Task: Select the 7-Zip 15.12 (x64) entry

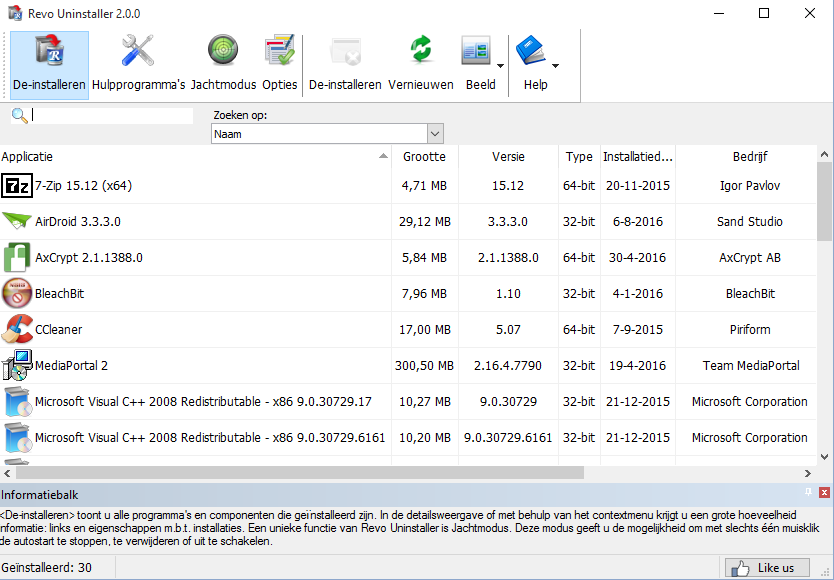Action: 83,186
